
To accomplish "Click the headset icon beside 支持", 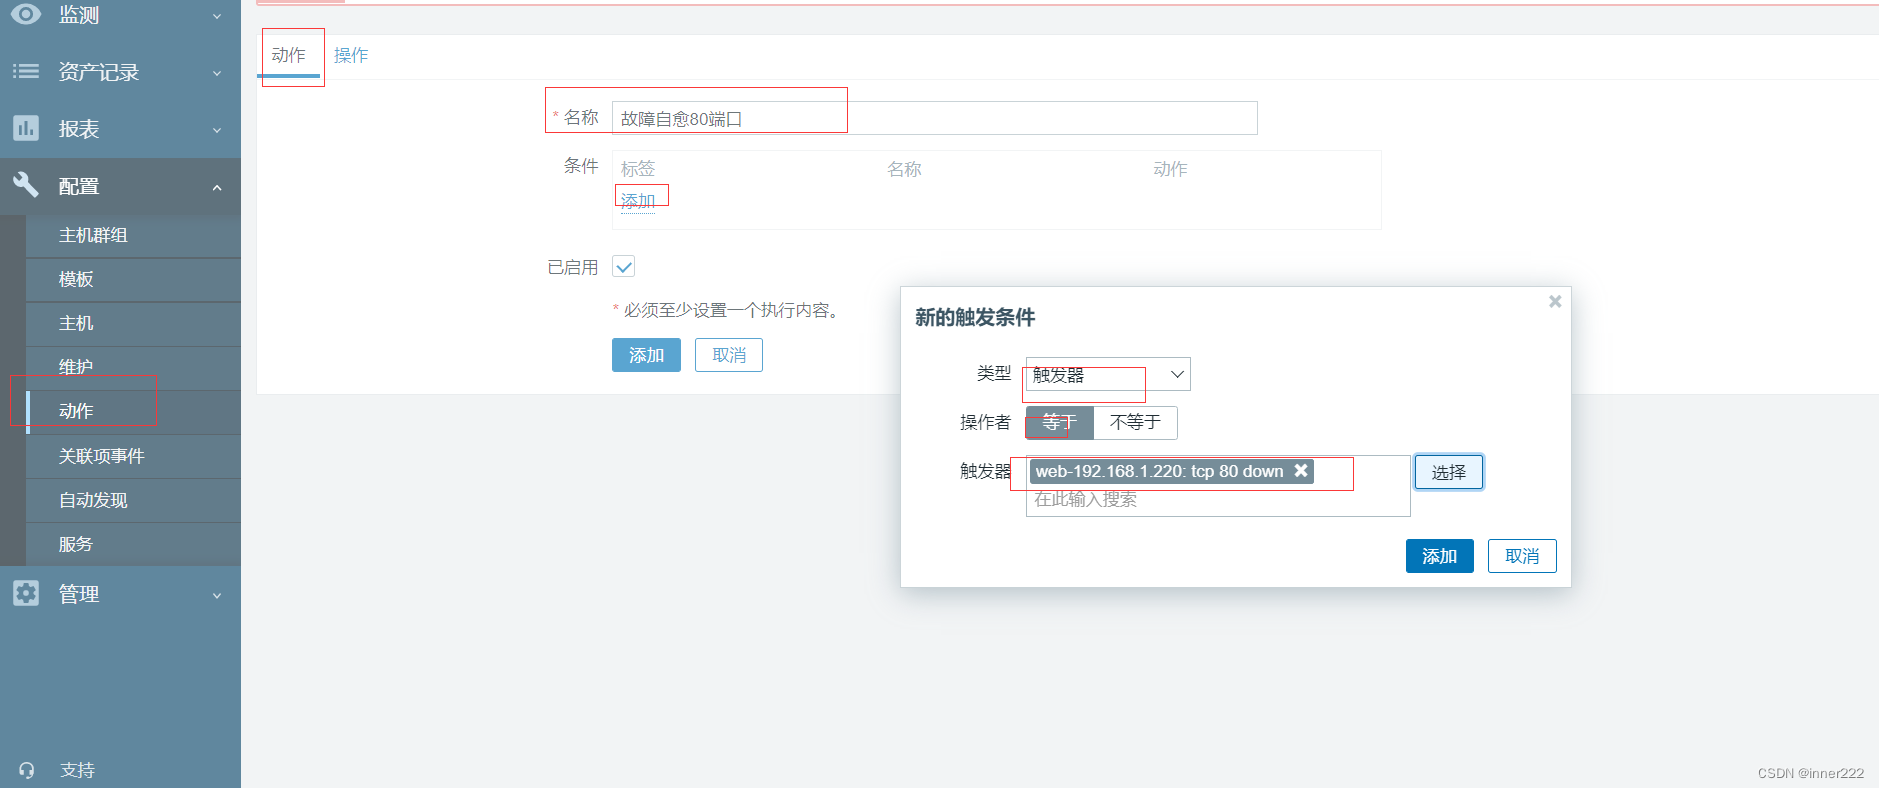I will click(x=27, y=770).
